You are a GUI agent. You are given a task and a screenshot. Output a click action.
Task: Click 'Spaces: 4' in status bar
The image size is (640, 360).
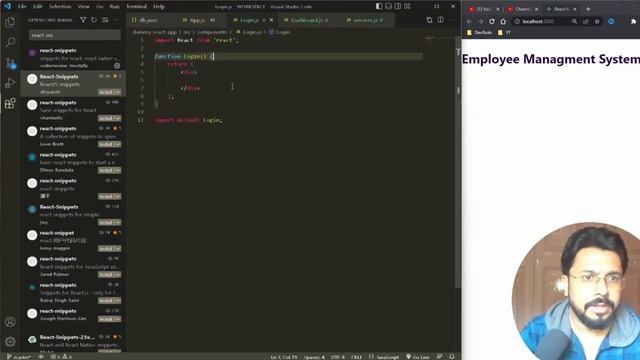314,357
